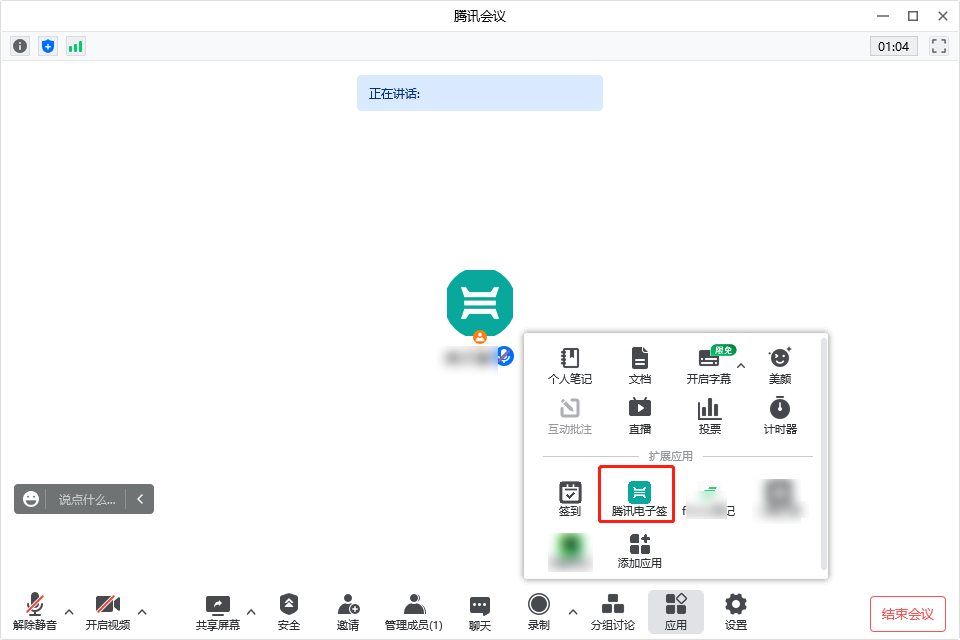Open 美颜 beauty filter
The height and width of the screenshot is (640, 960).
[x=780, y=366]
